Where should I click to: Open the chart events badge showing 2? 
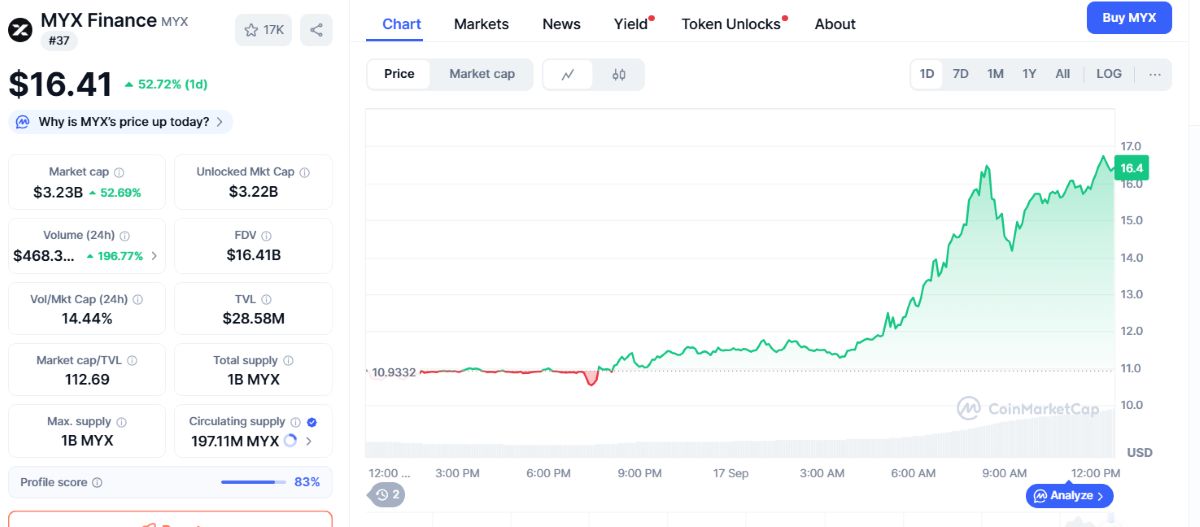[388, 494]
